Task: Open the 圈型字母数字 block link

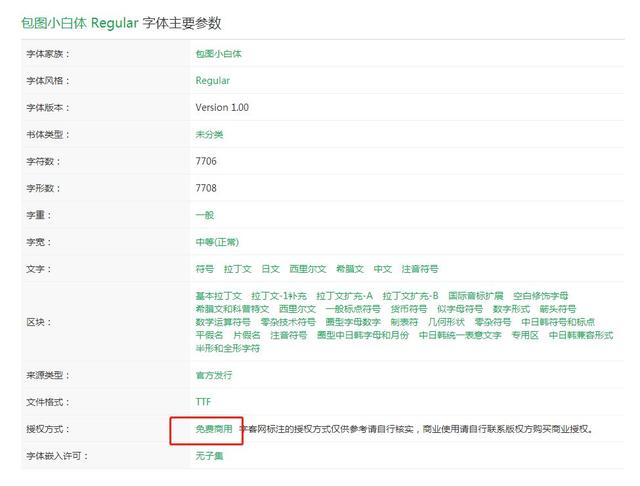Action: click(x=353, y=322)
